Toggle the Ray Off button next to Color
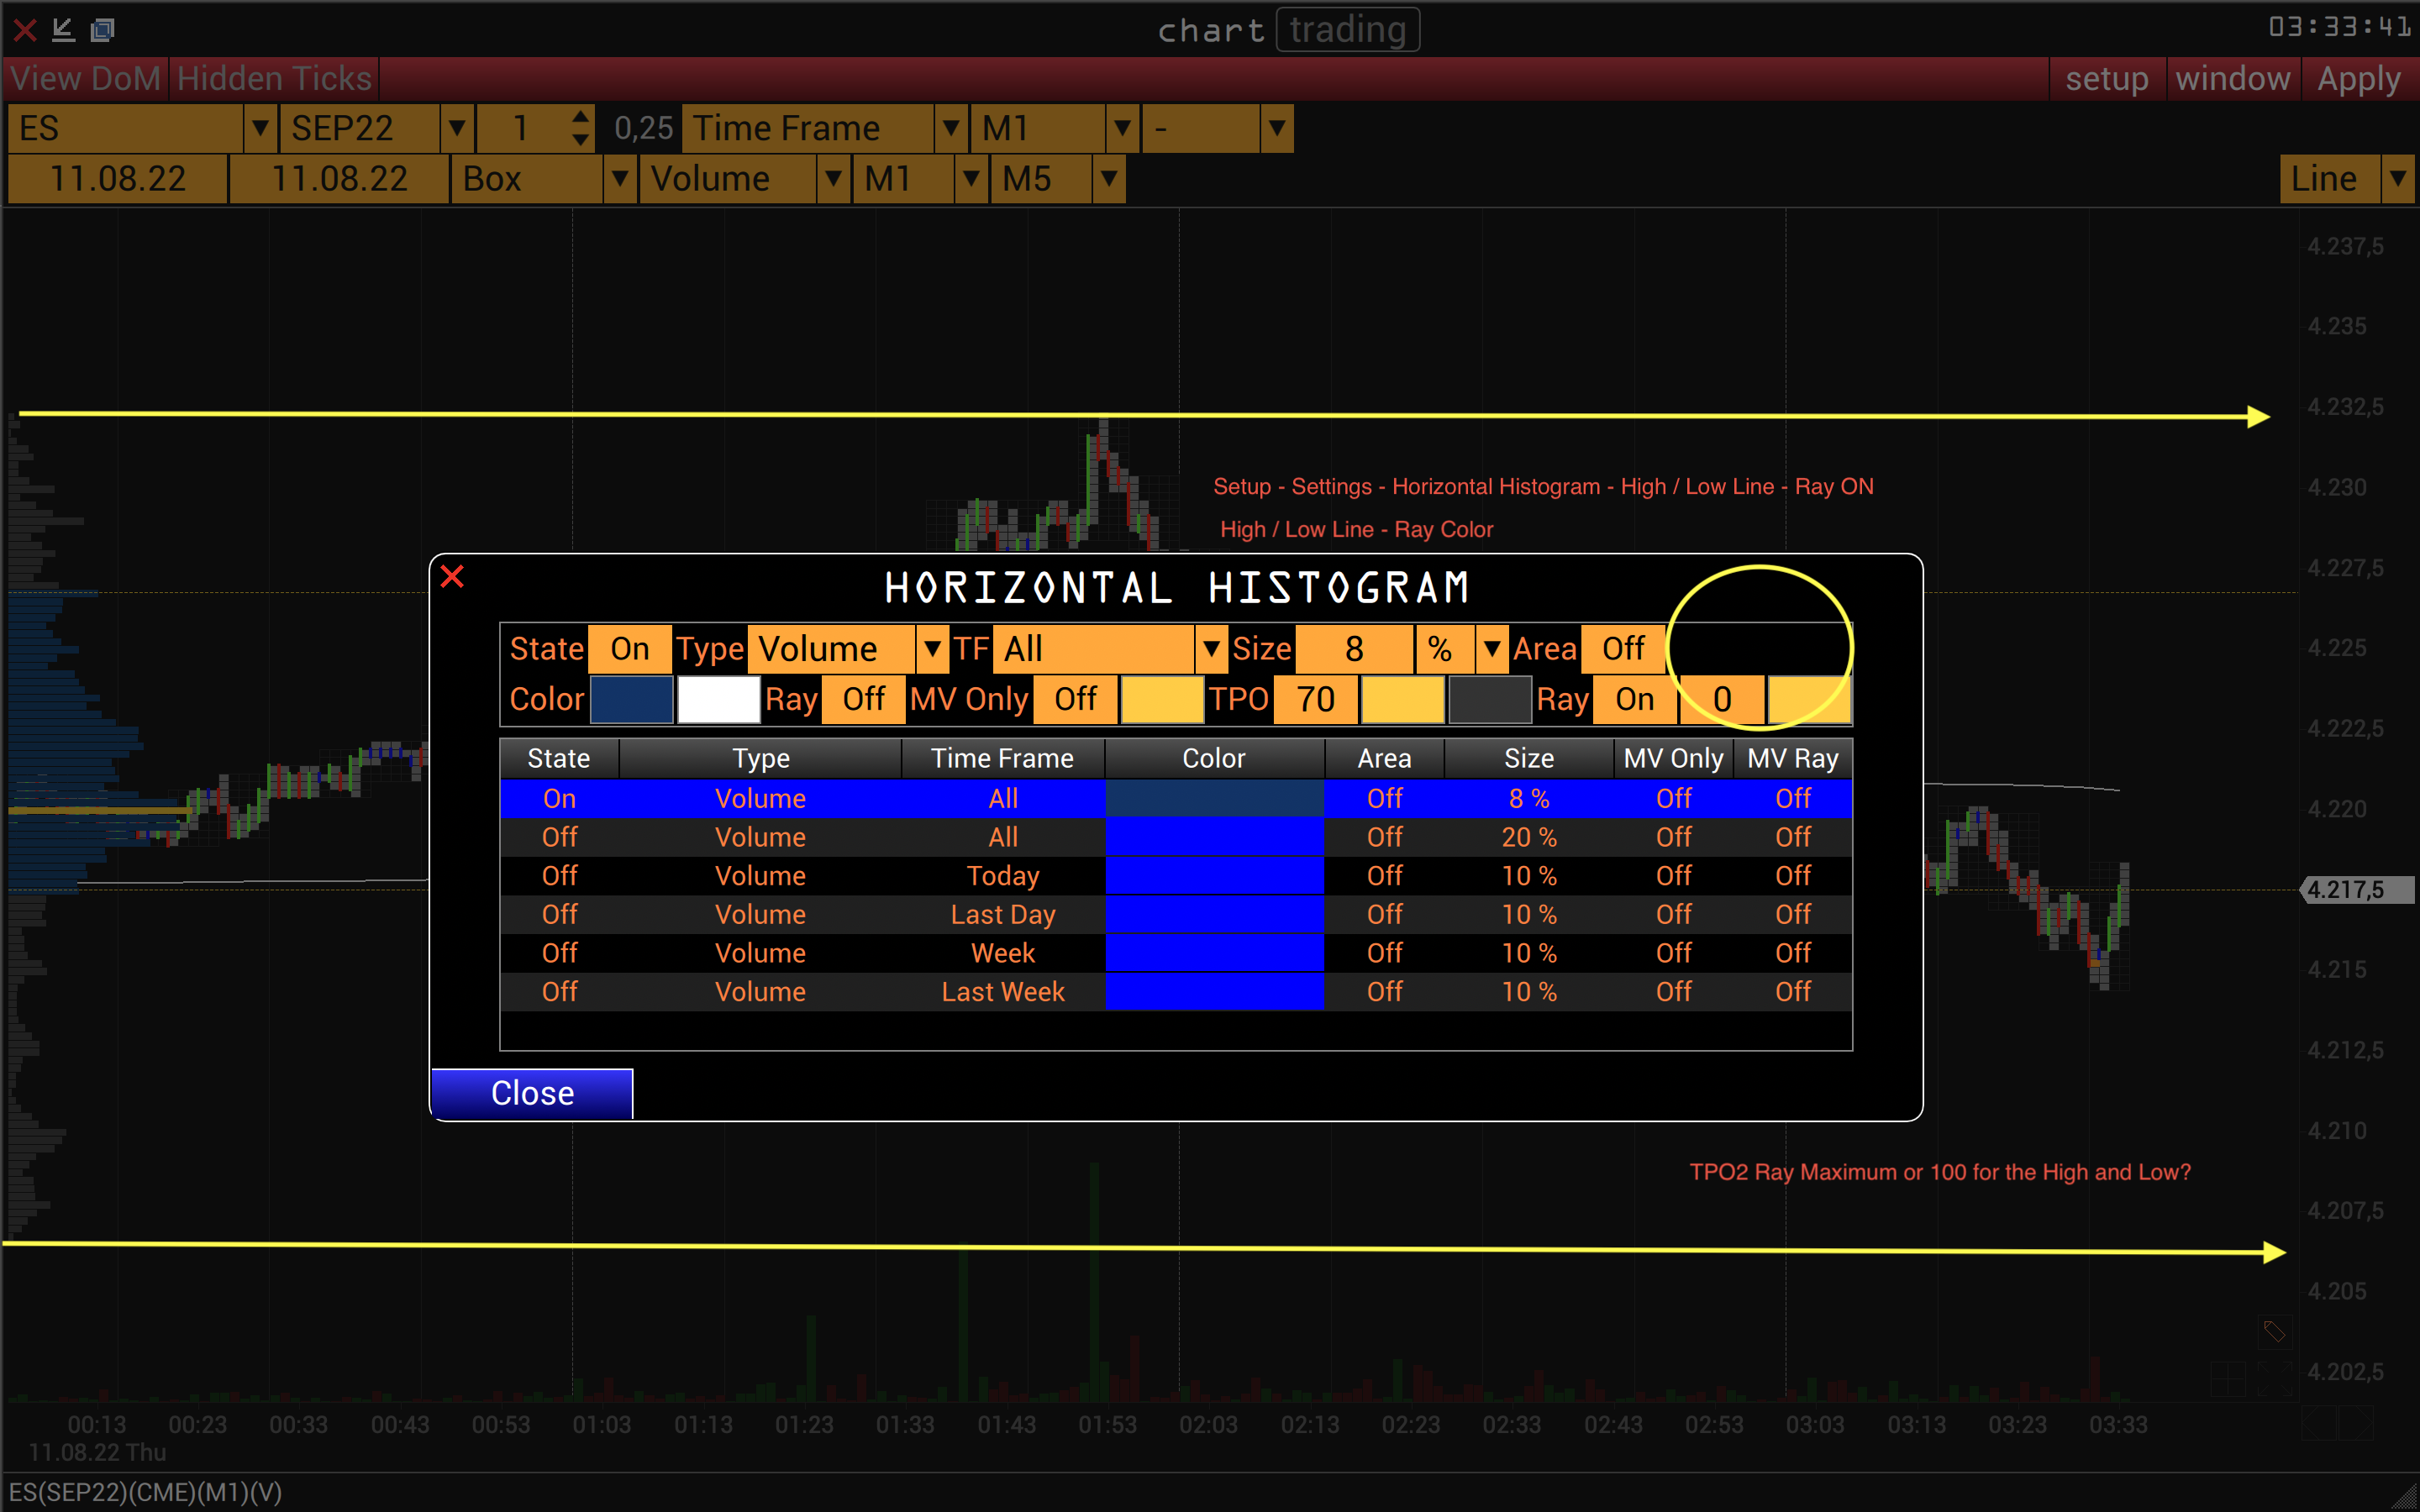 [x=863, y=699]
